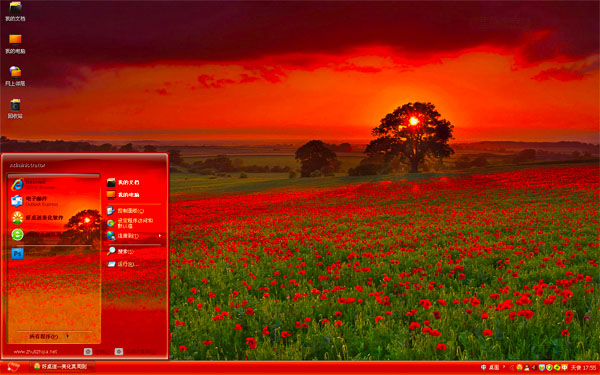Click the round green-yellow tray icon
This screenshot has height=375, width=600.
click(x=557, y=367)
